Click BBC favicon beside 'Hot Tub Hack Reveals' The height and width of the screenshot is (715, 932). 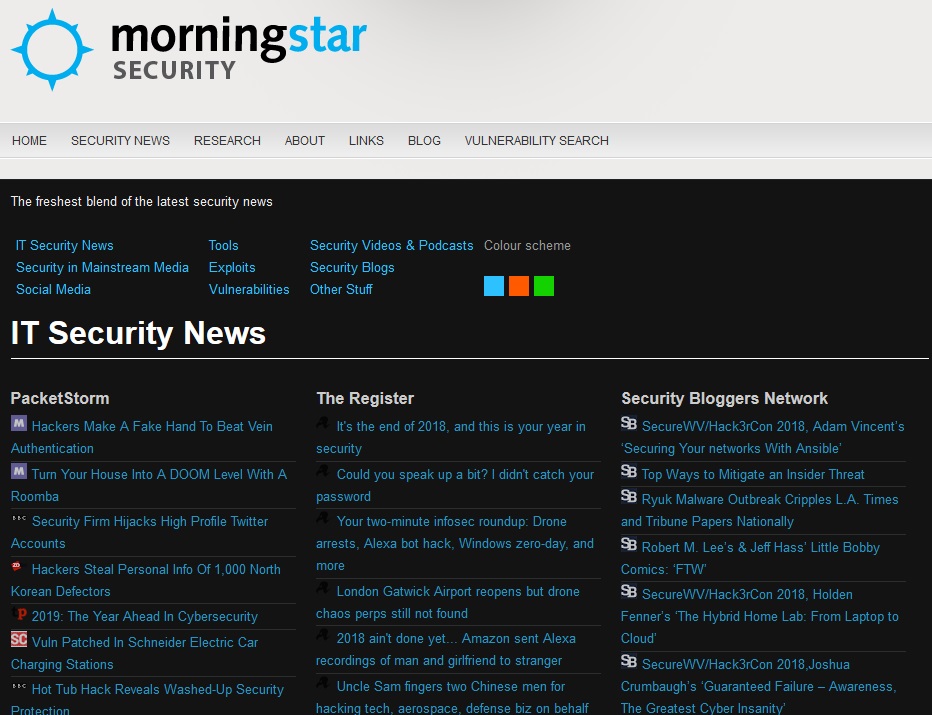click(19, 686)
